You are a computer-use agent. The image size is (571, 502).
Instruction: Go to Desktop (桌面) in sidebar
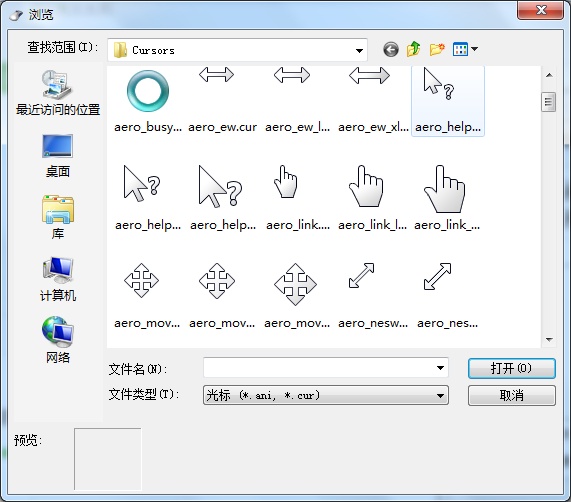pos(58,156)
